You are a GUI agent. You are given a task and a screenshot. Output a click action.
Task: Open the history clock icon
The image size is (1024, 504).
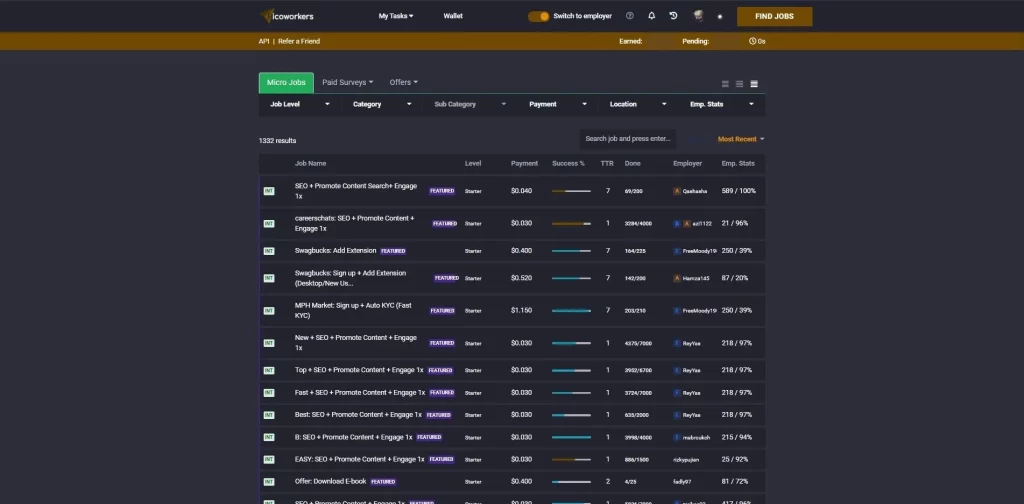pyautogui.click(x=673, y=16)
